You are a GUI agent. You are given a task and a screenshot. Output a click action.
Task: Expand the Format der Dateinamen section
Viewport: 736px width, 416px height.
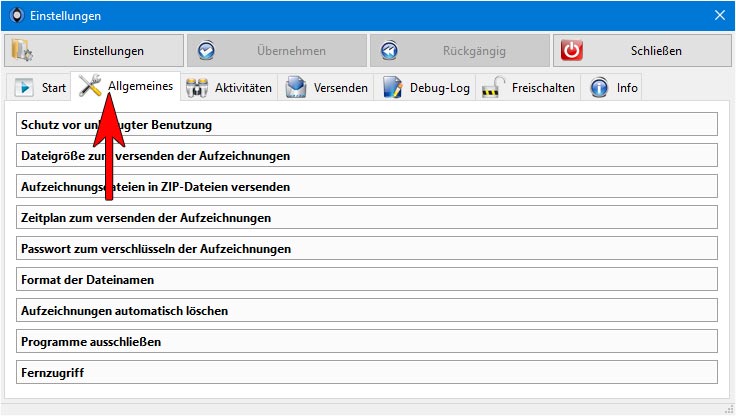click(367, 279)
